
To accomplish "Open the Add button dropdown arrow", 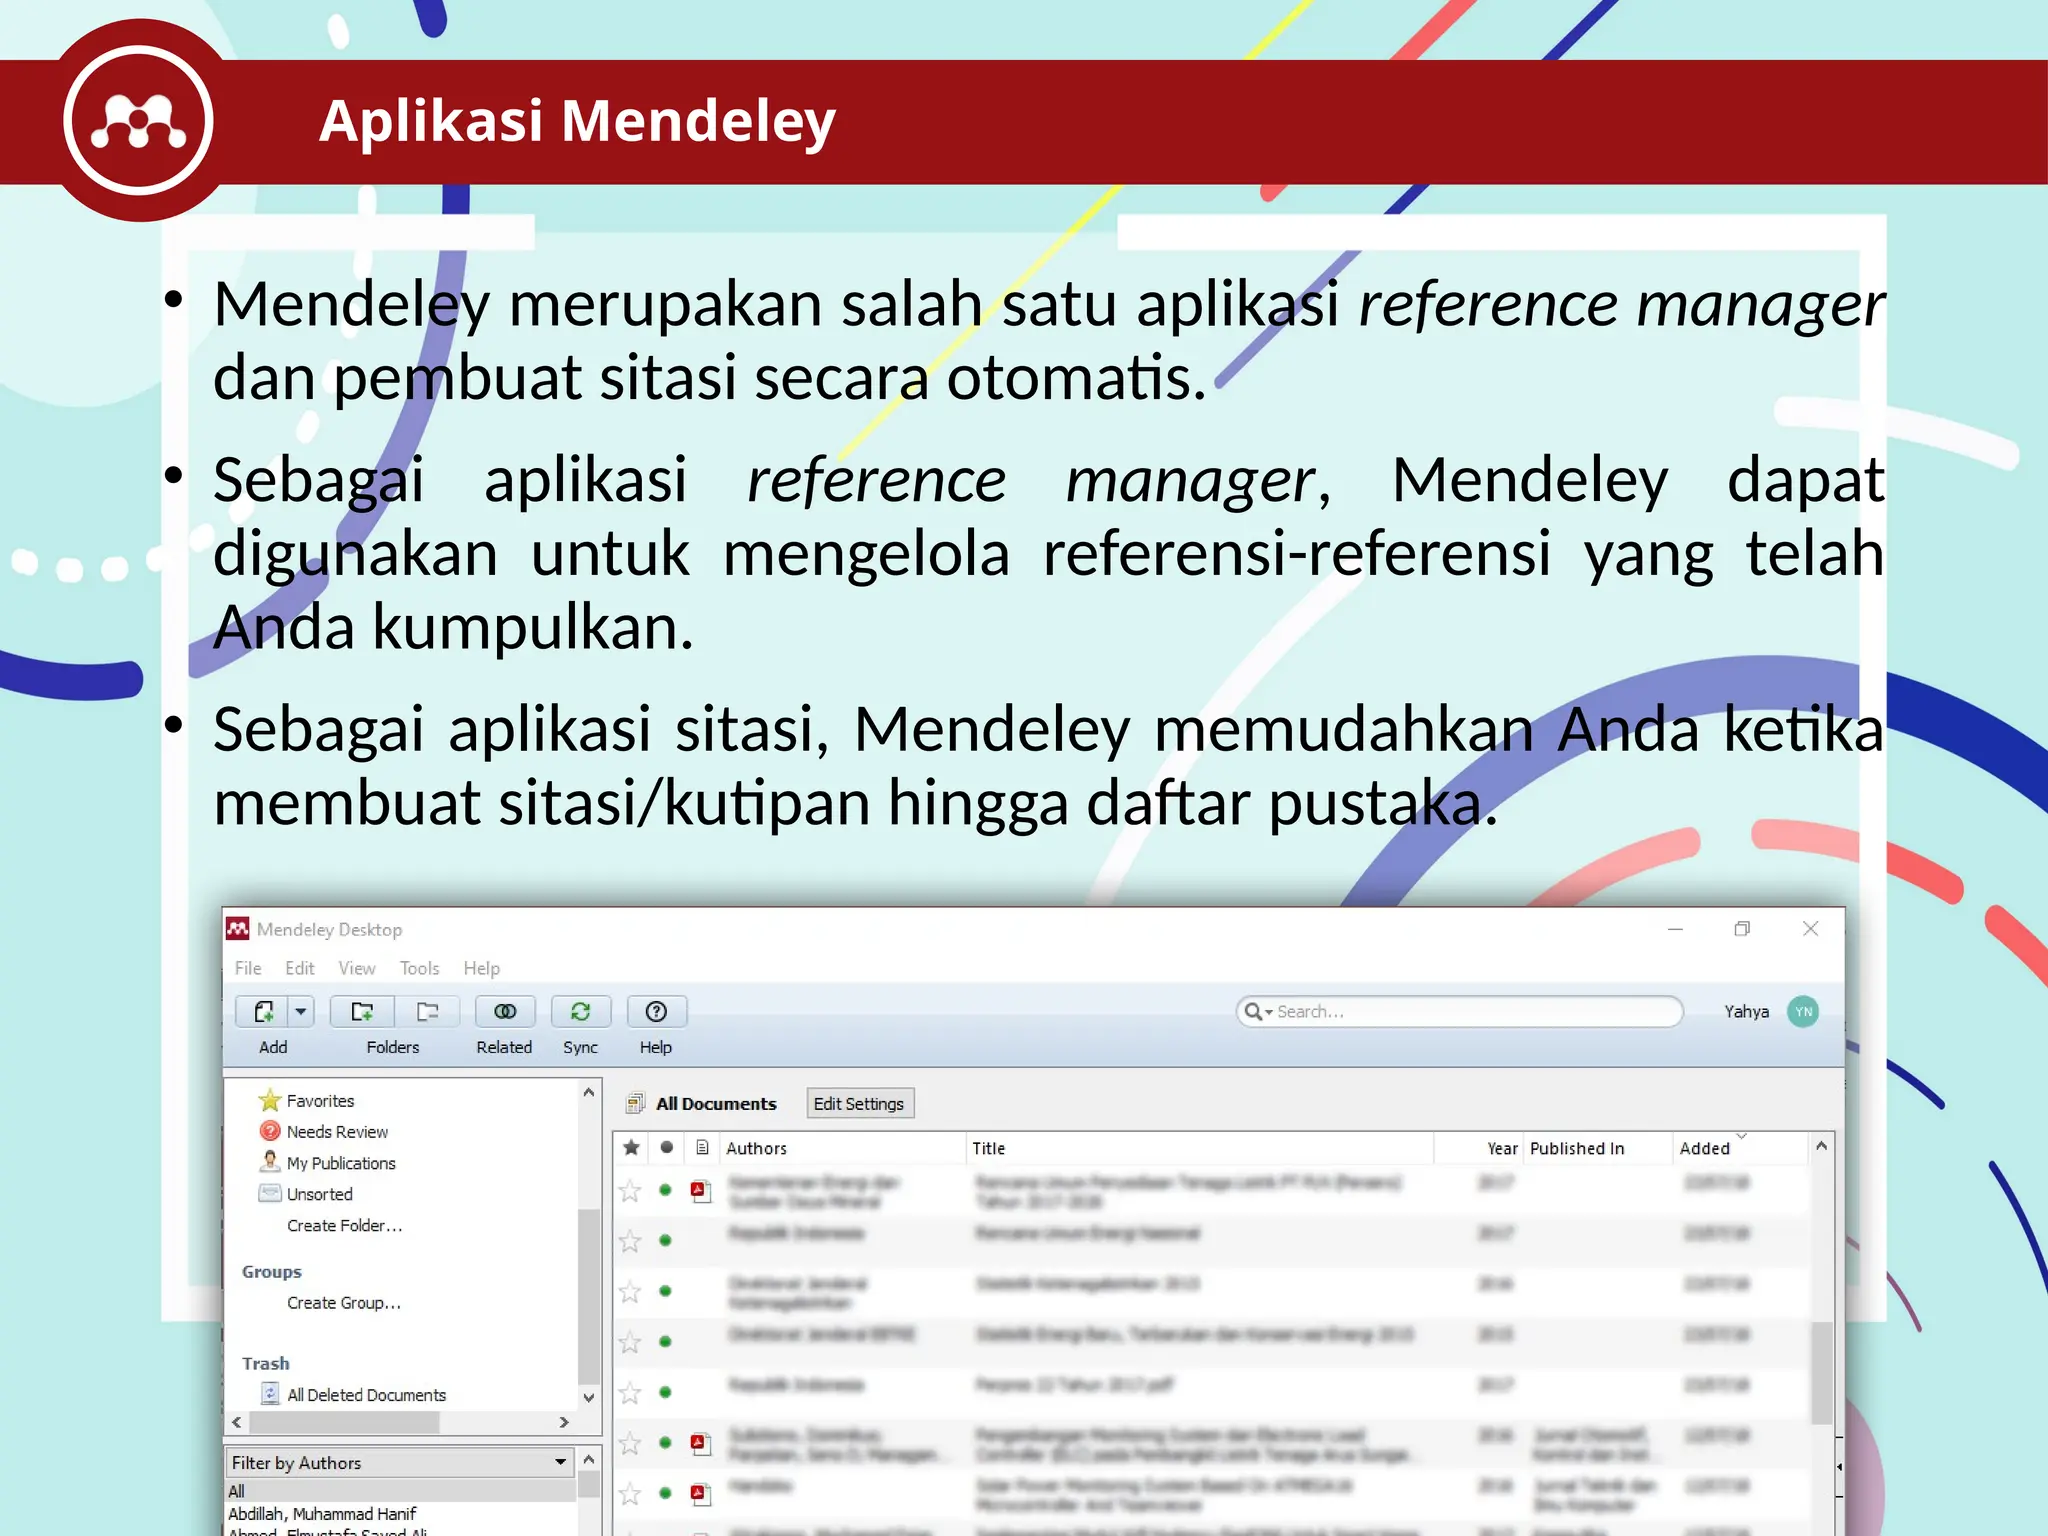I will click(x=301, y=1011).
